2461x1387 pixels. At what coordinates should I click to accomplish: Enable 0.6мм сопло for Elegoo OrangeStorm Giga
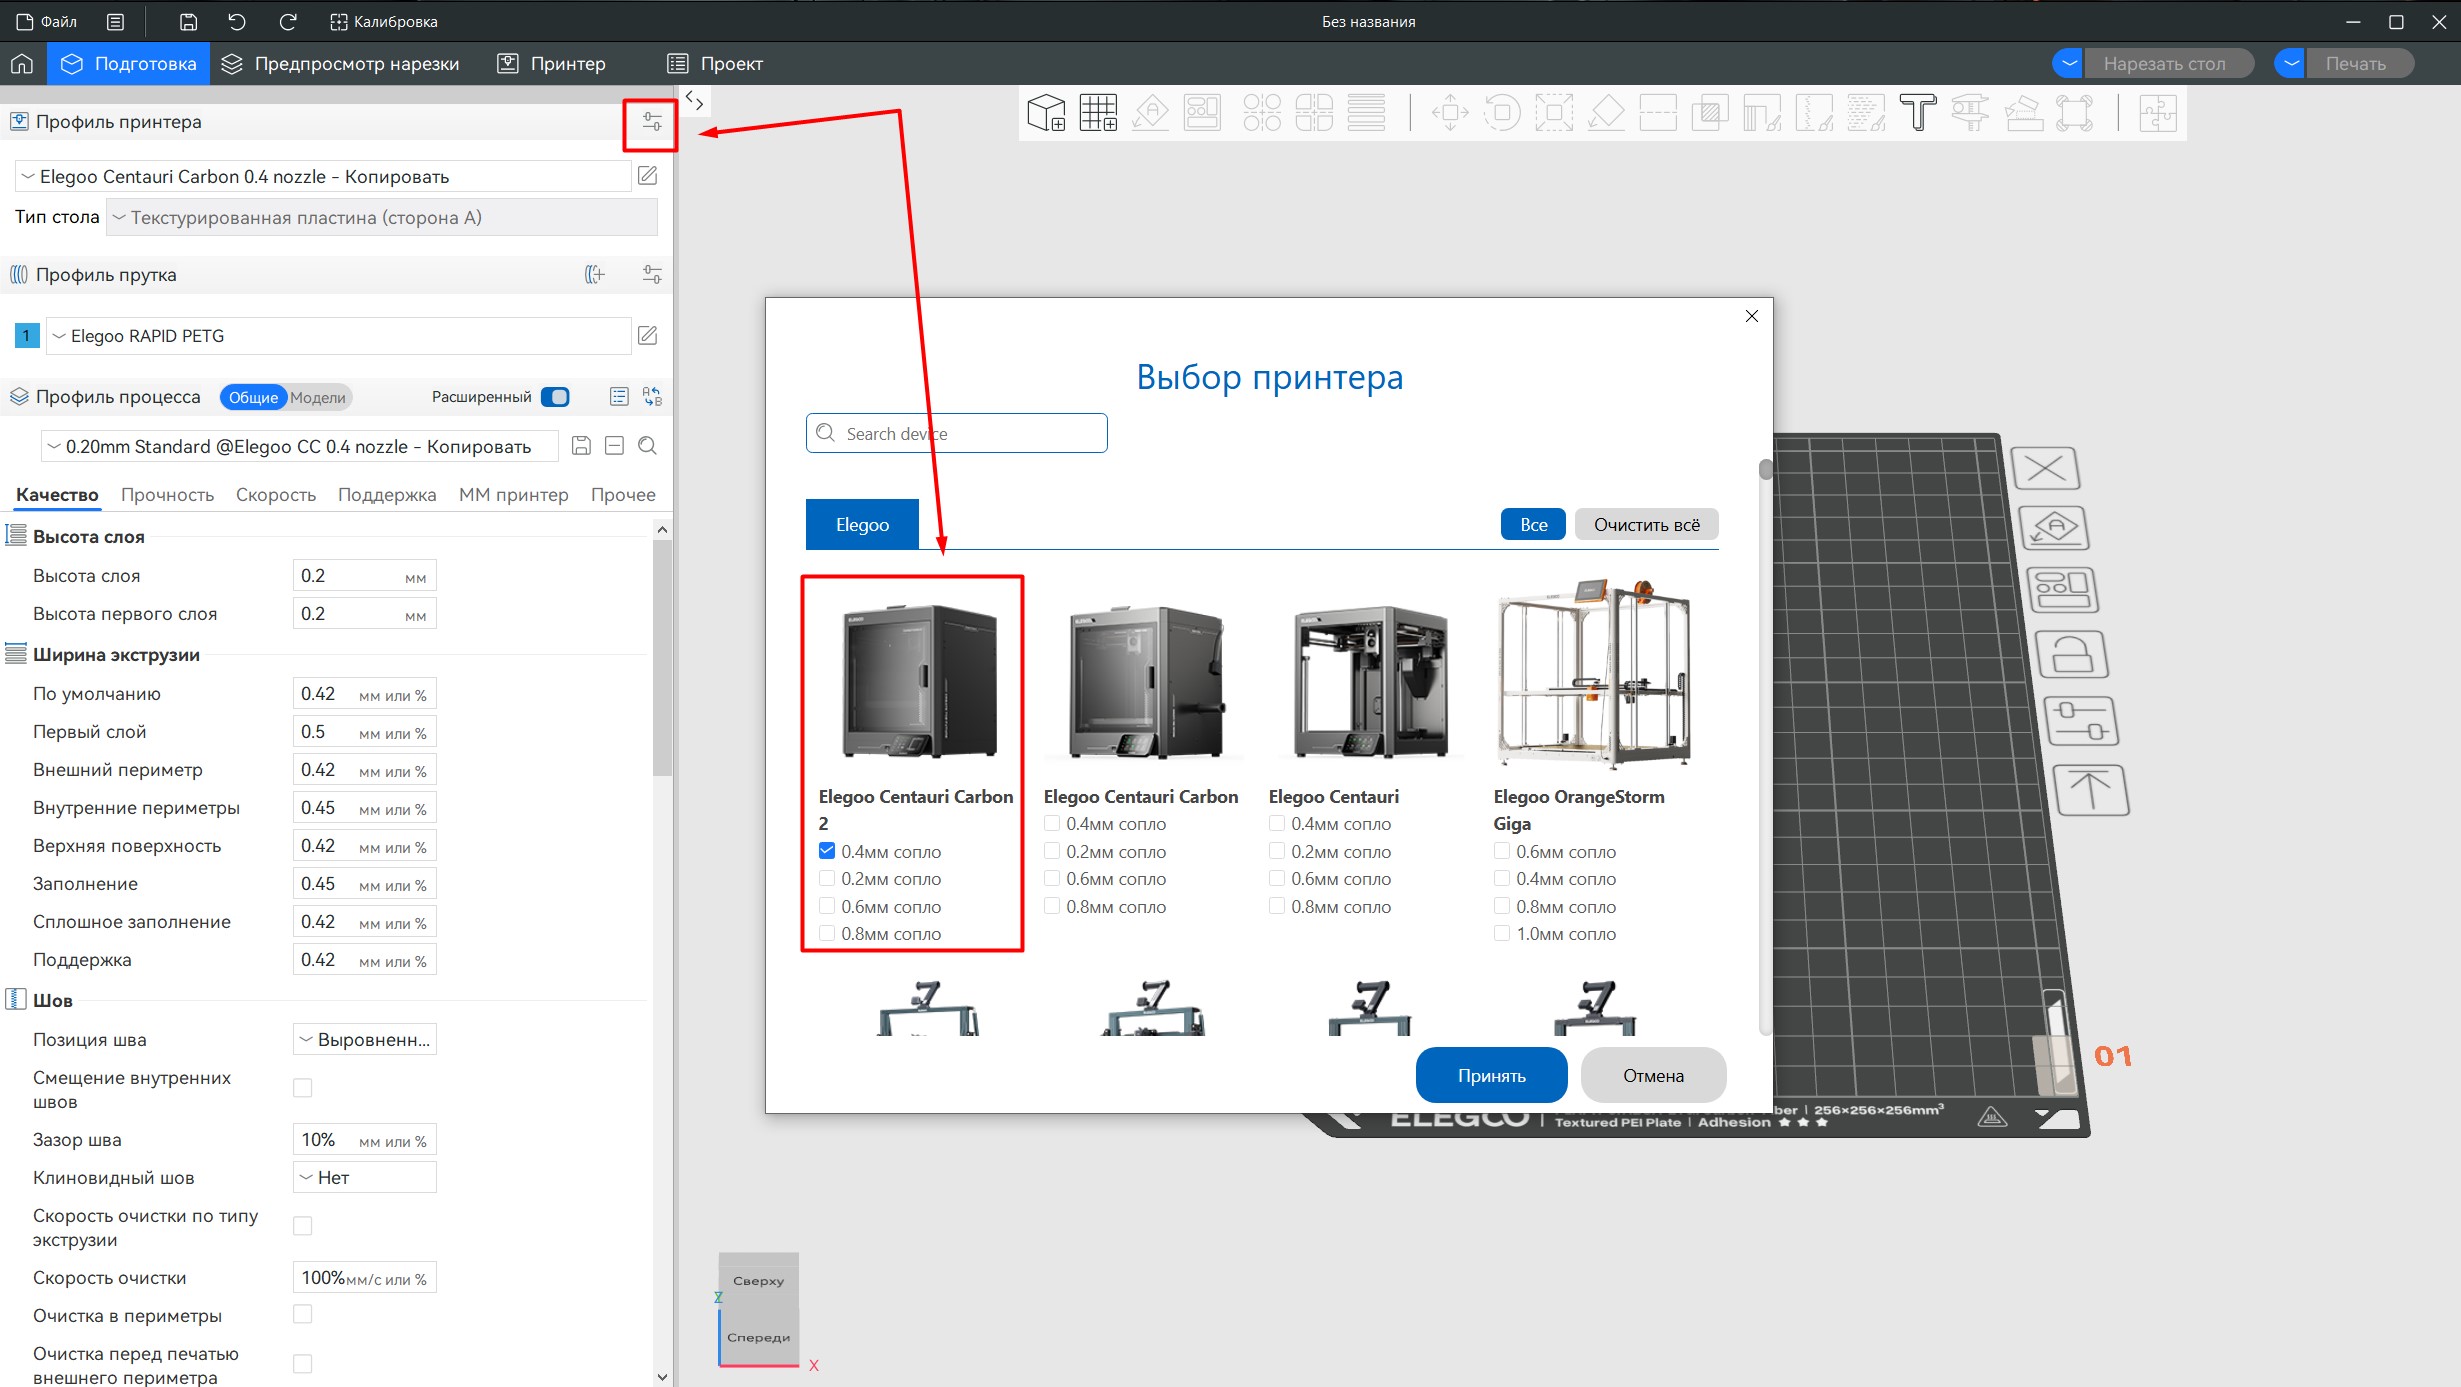(x=1502, y=852)
